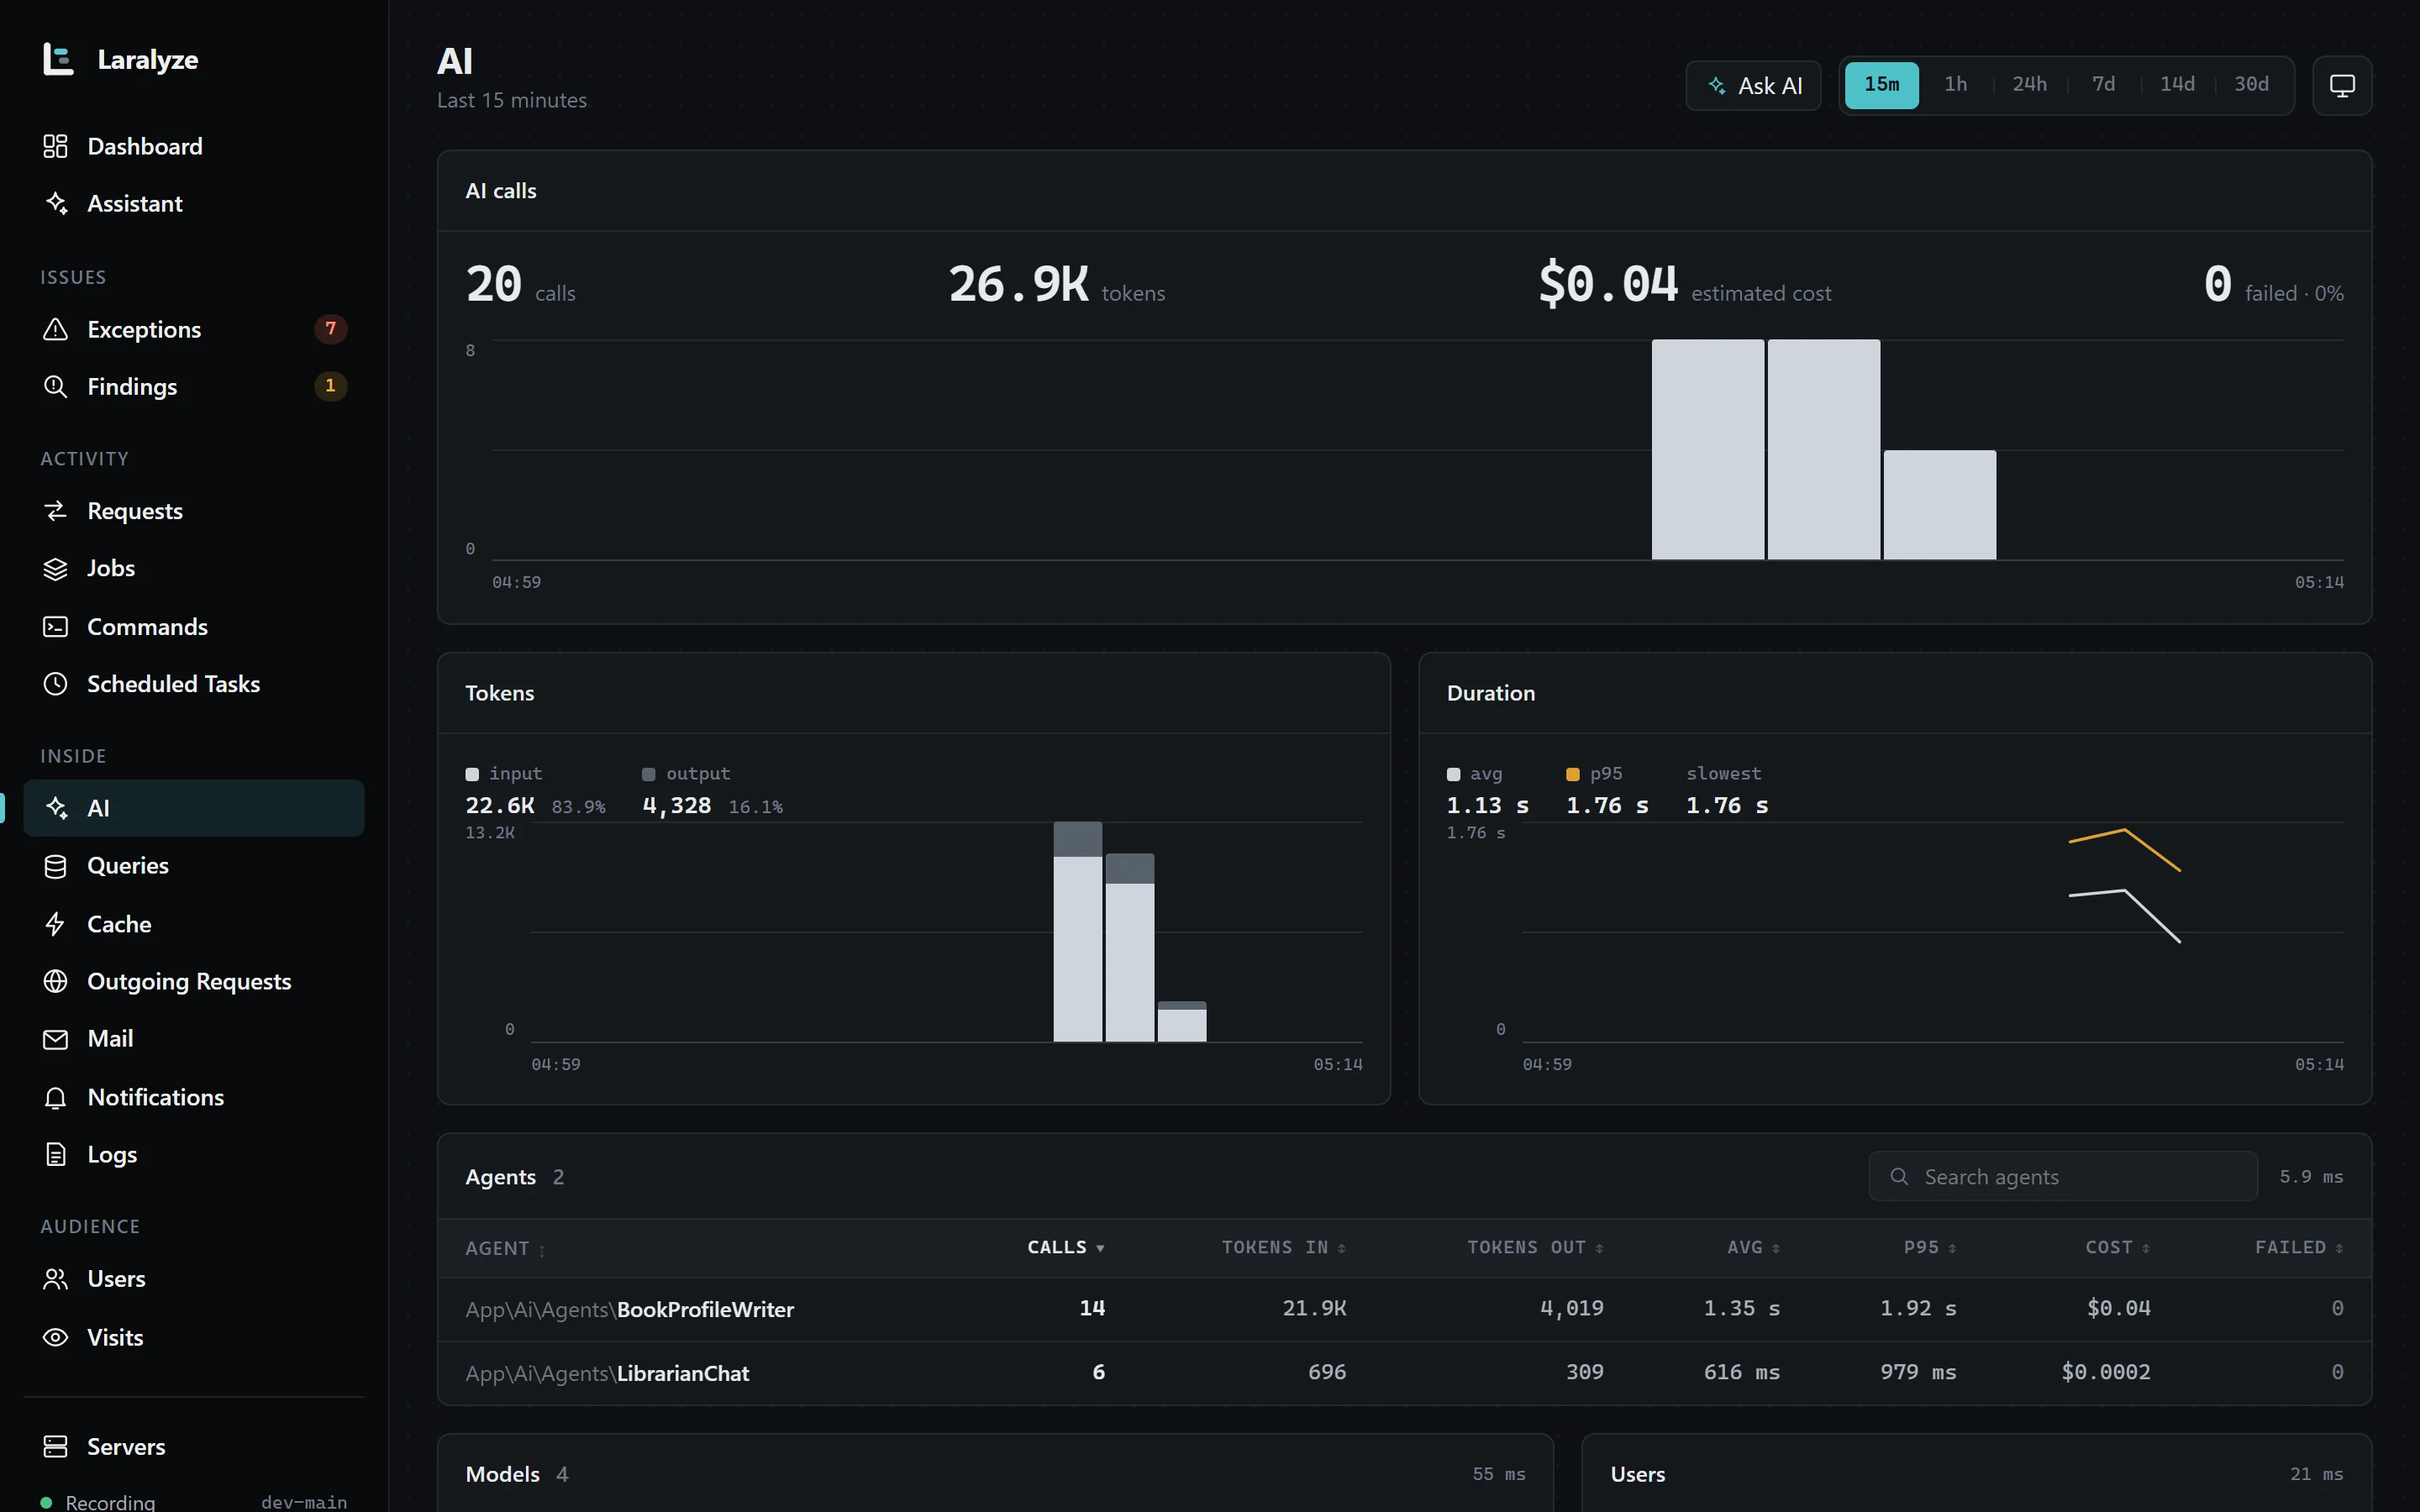
Task: Select the 14d time range
Action: point(2177,85)
